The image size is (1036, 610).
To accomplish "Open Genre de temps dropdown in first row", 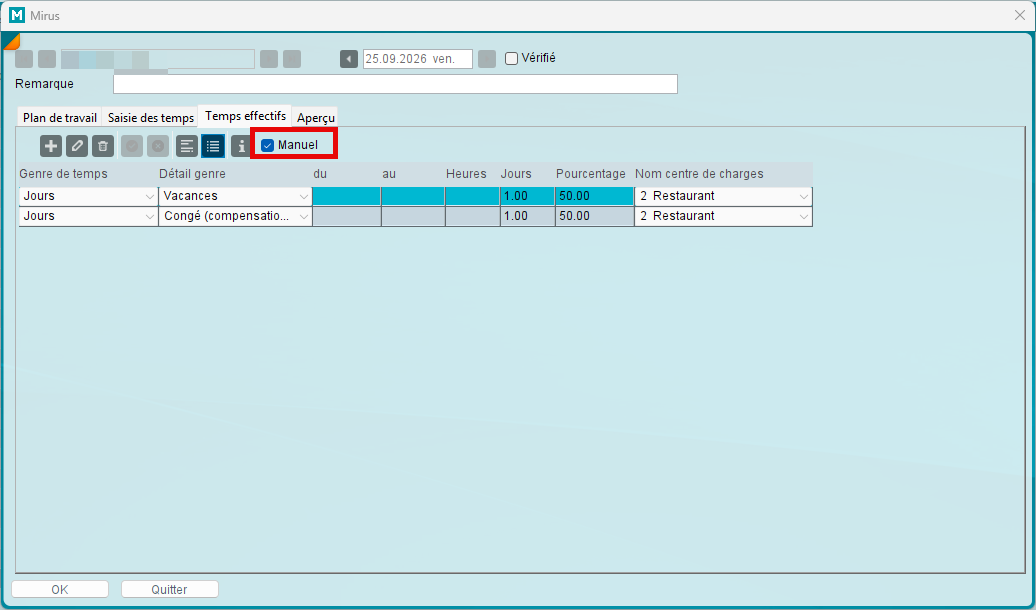I will (149, 196).
